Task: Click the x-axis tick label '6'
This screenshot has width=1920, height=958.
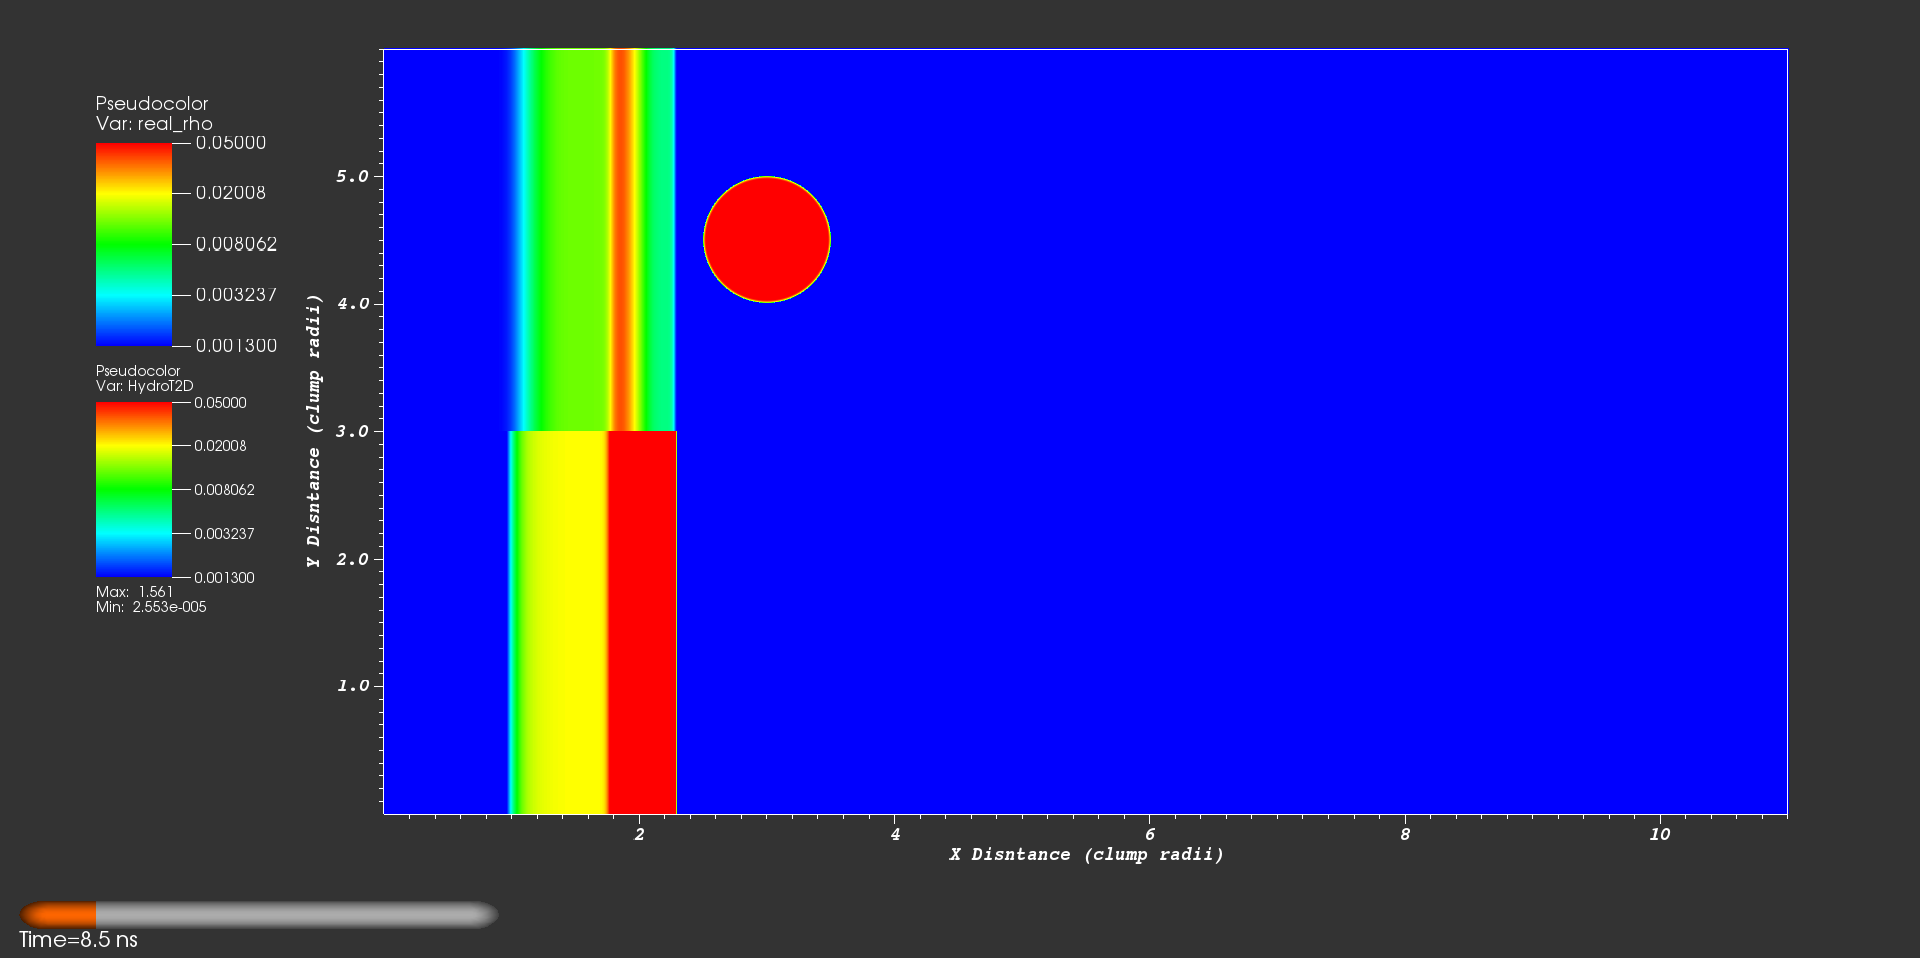Action: click(x=1150, y=834)
